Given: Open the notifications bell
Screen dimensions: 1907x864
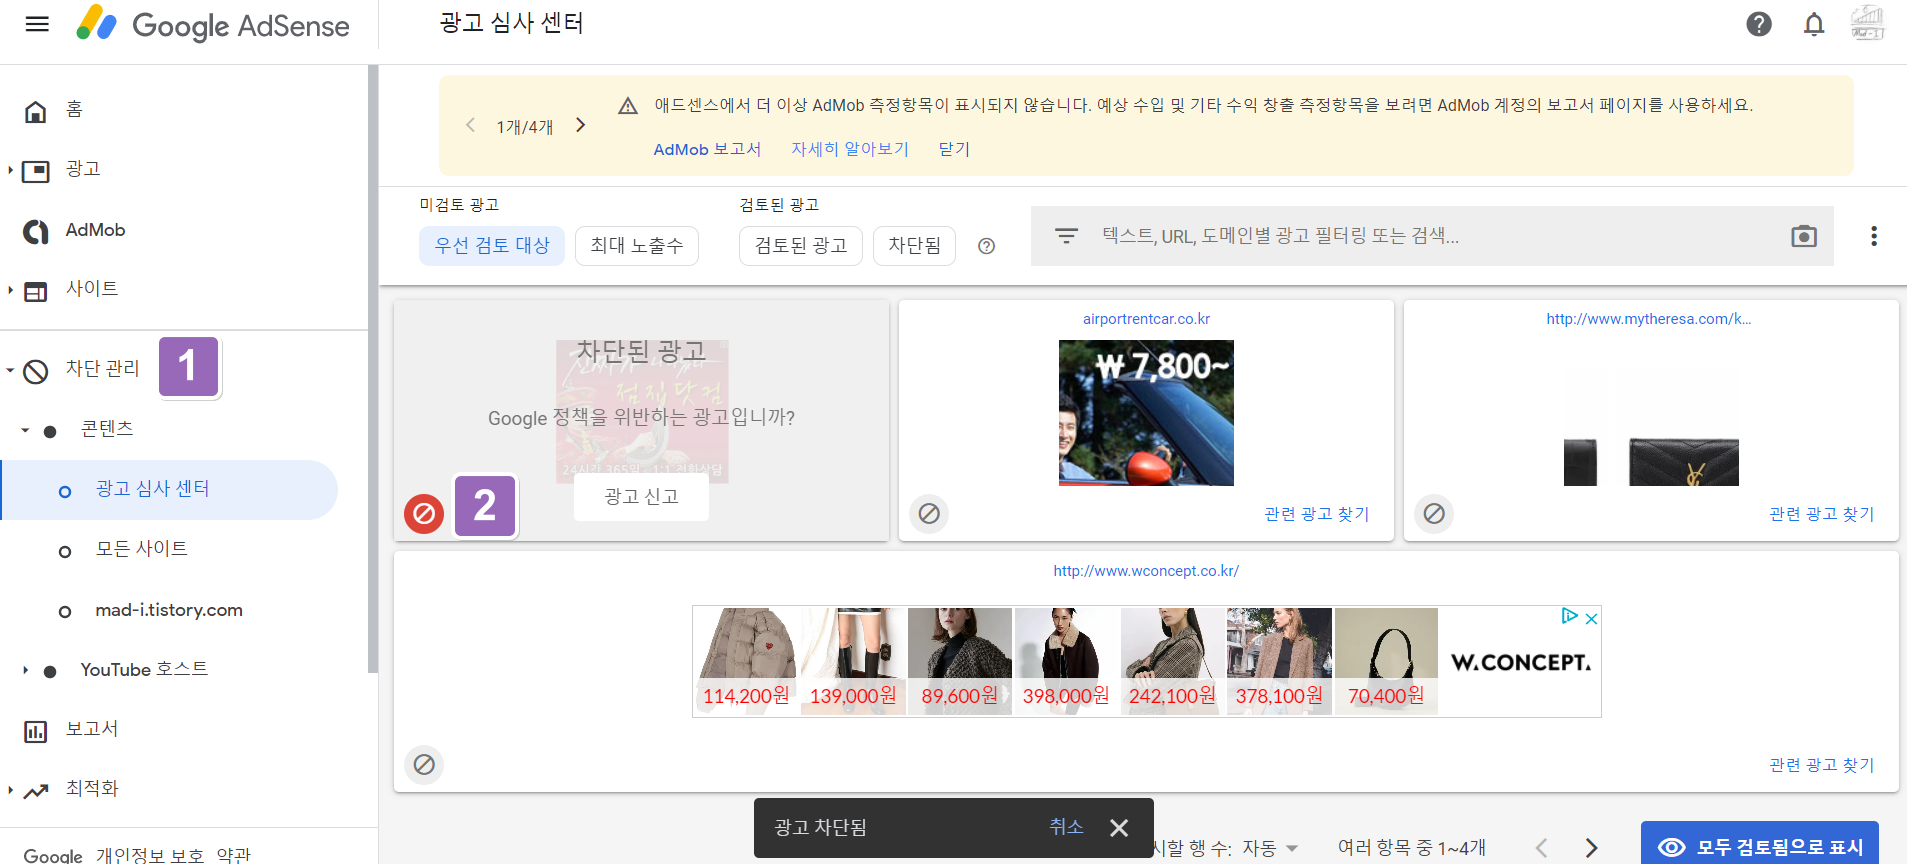Looking at the screenshot, I should 1814,24.
